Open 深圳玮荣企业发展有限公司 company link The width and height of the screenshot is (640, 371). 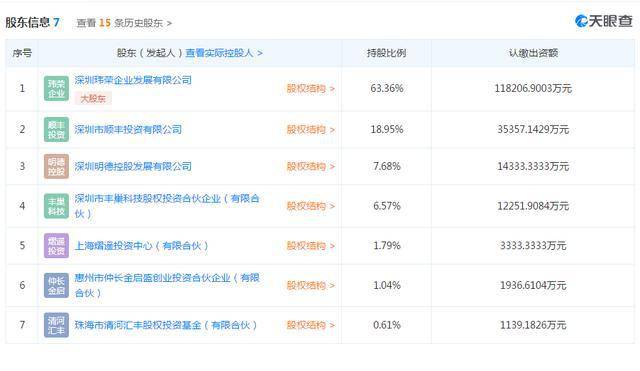(x=133, y=80)
